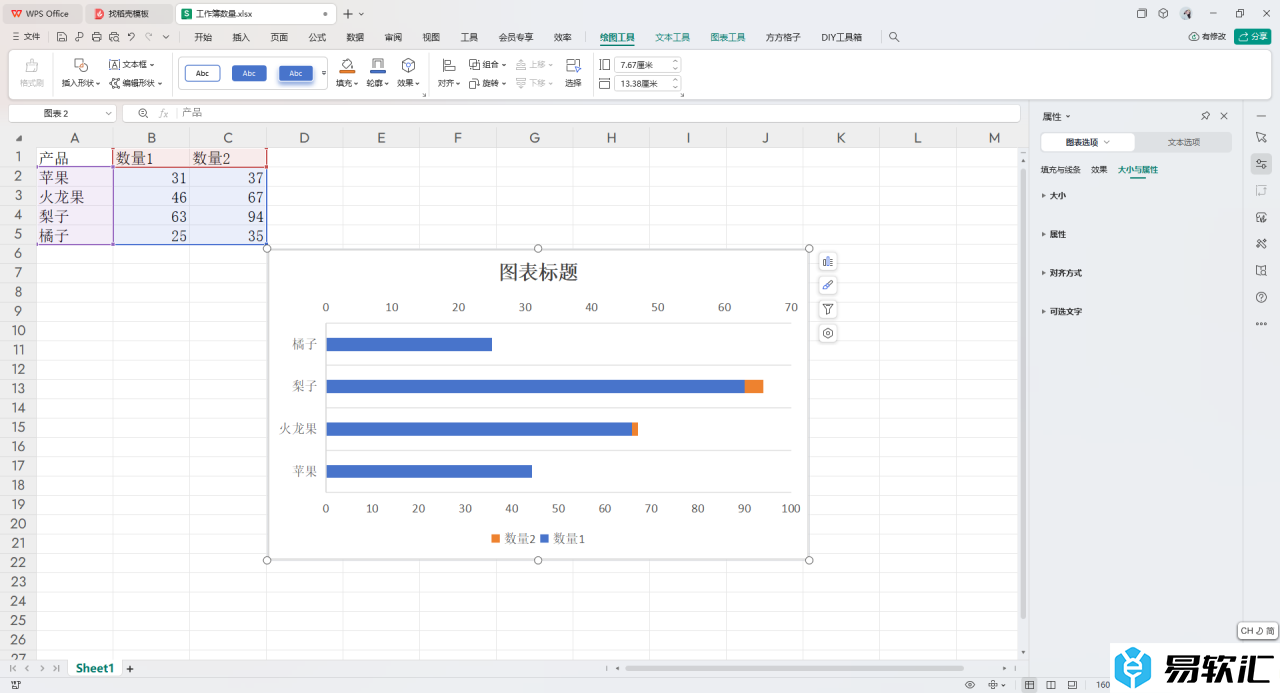
Task: Select the outlined Abc shape style
Action: 202,73
